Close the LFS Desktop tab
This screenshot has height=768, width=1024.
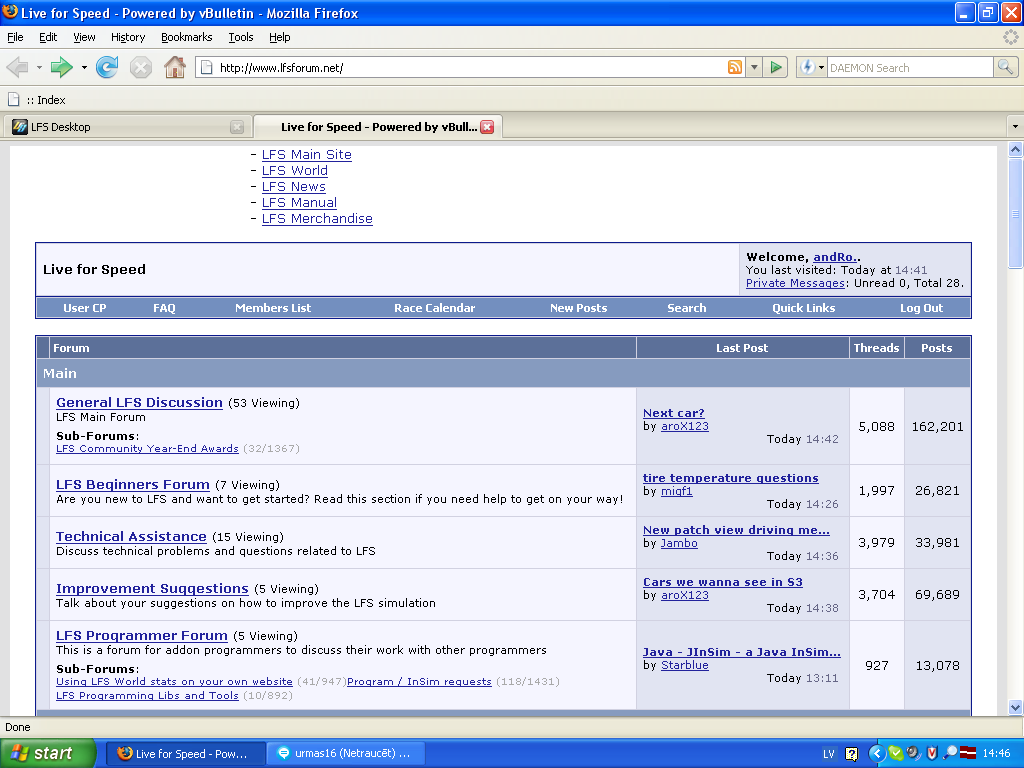[237, 127]
